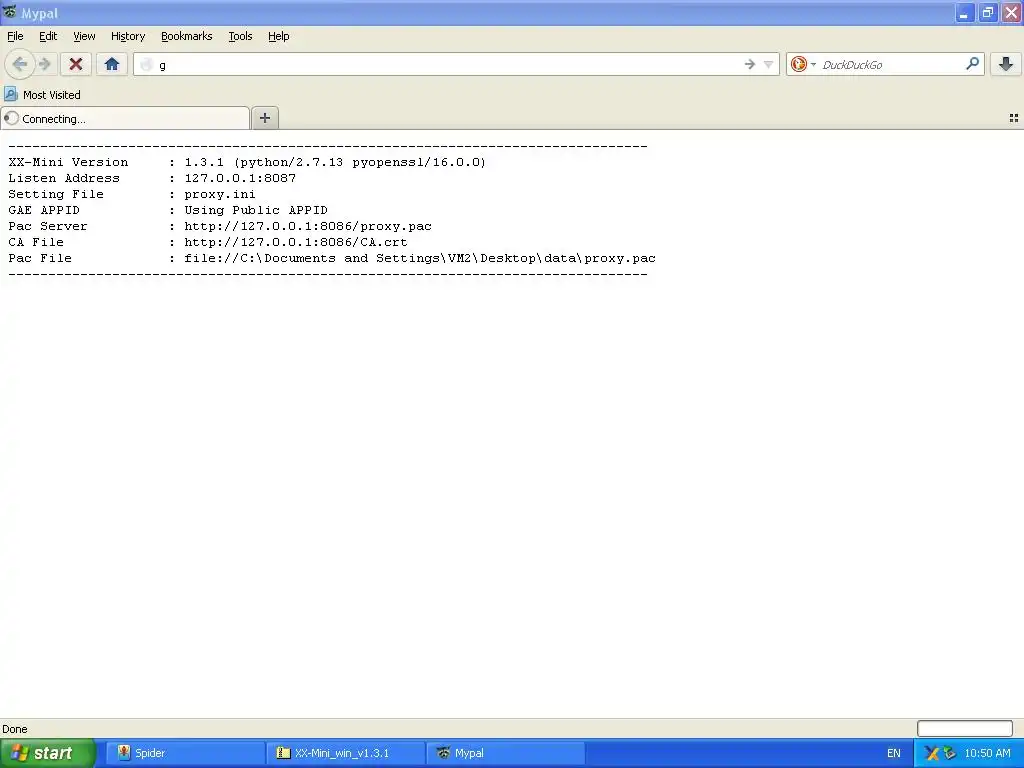This screenshot has height=768, width=1024.
Task: Click the 10:50 AM clock
Action: (x=987, y=753)
